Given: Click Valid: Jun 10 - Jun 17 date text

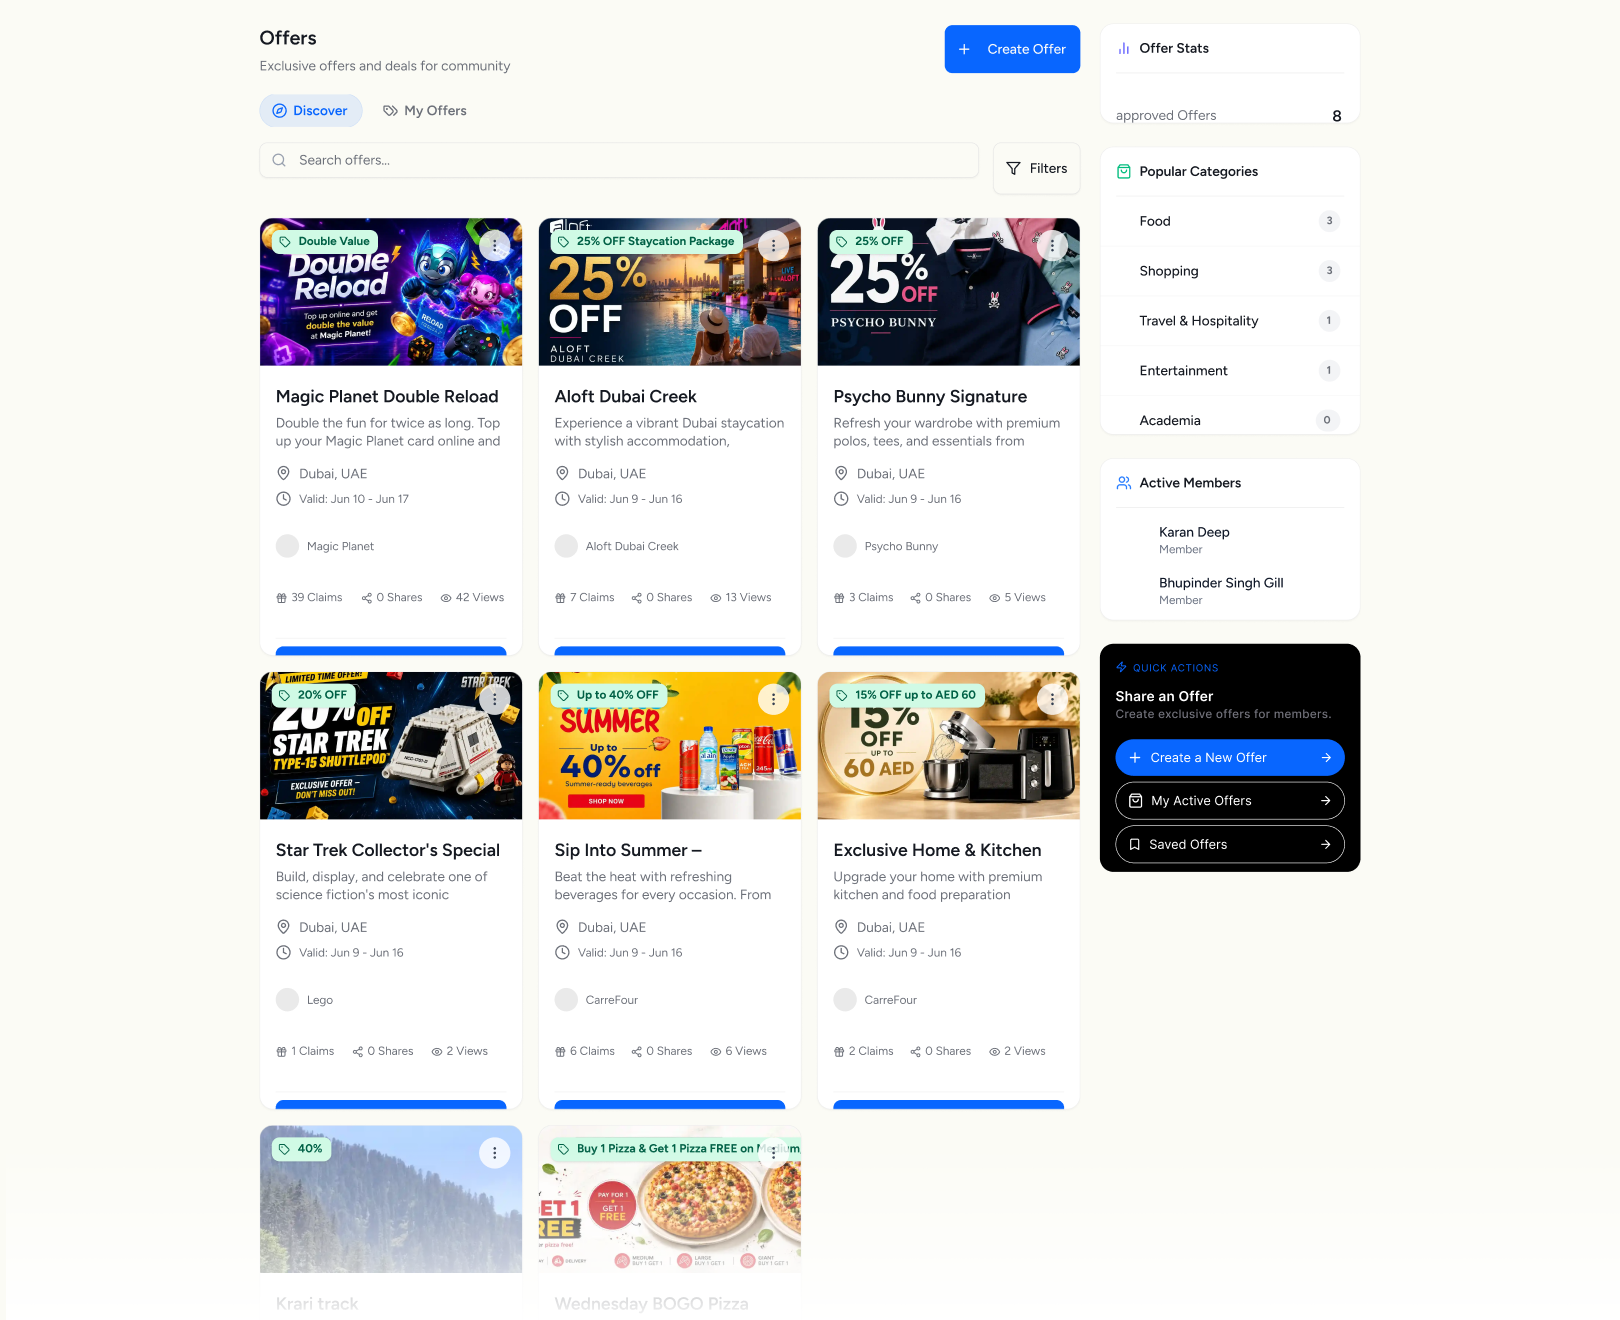Looking at the screenshot, I should click(354, 499).
